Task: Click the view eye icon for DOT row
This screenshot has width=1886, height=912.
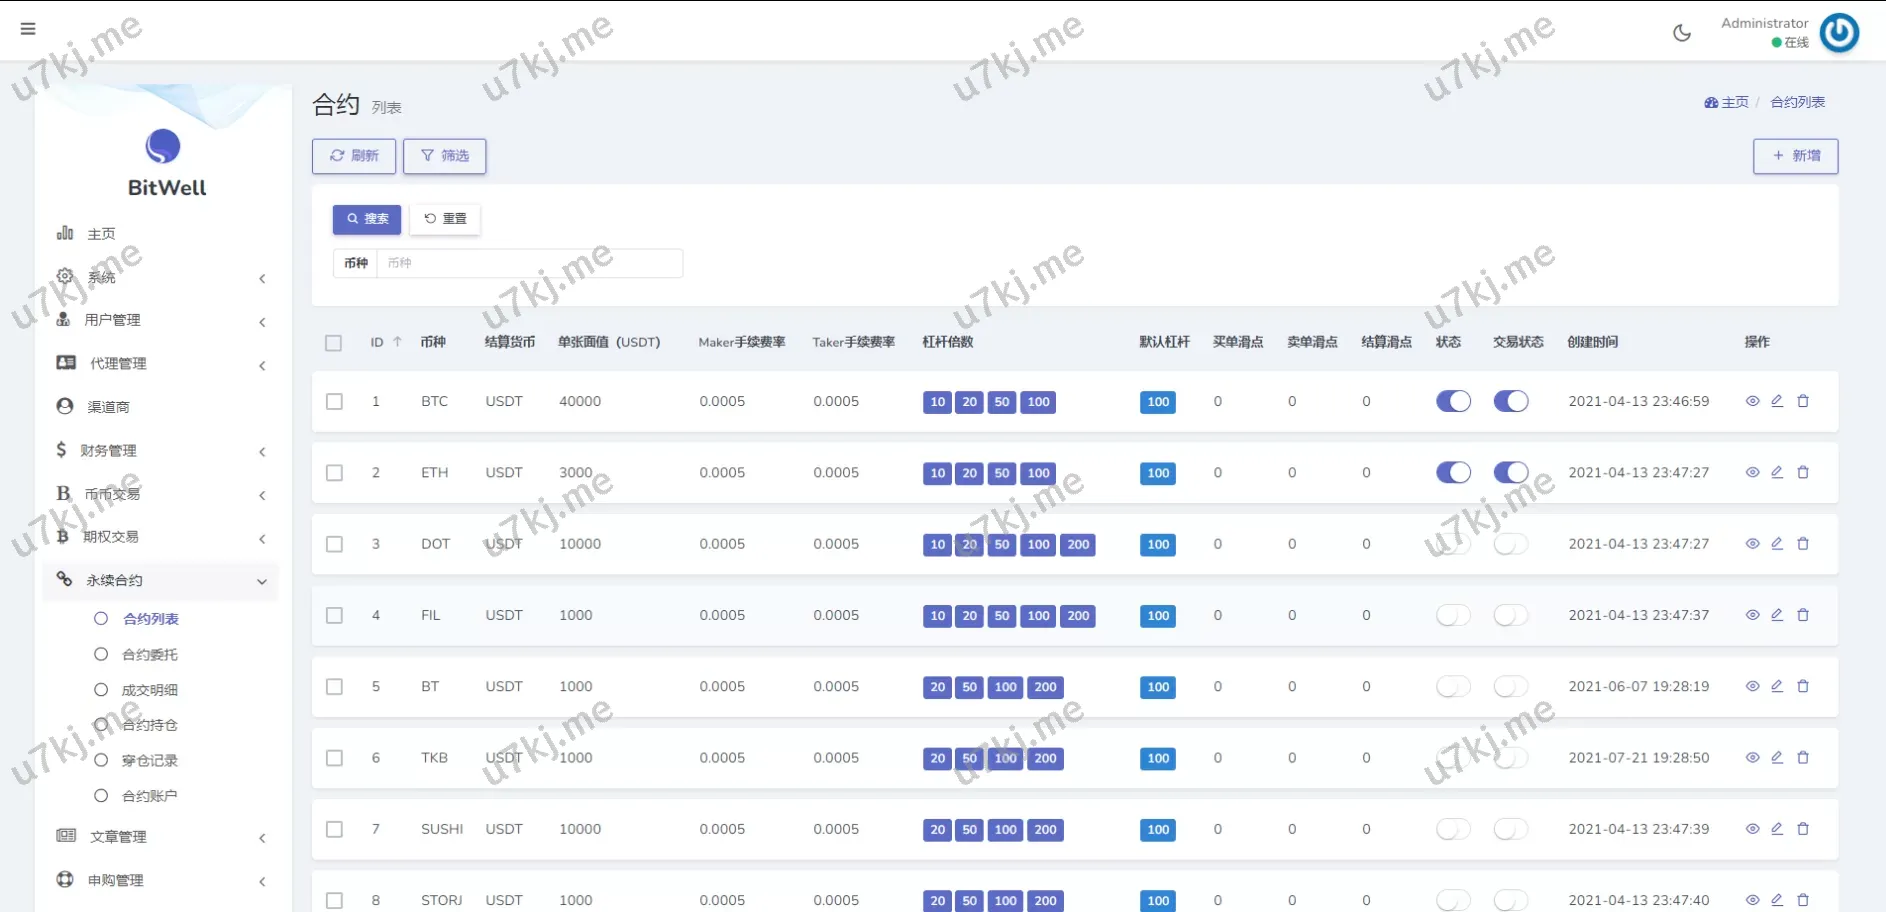Action: (1752, 544)
